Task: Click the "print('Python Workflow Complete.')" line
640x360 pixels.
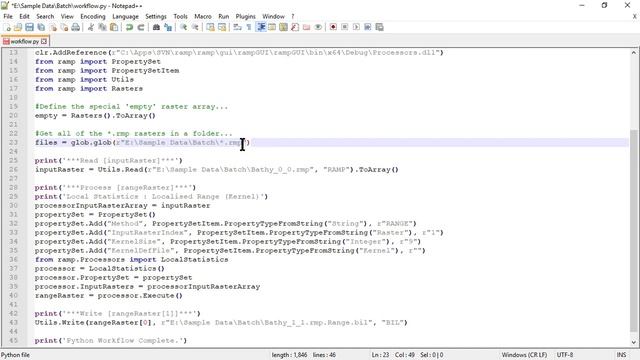Action: [111, 340]
